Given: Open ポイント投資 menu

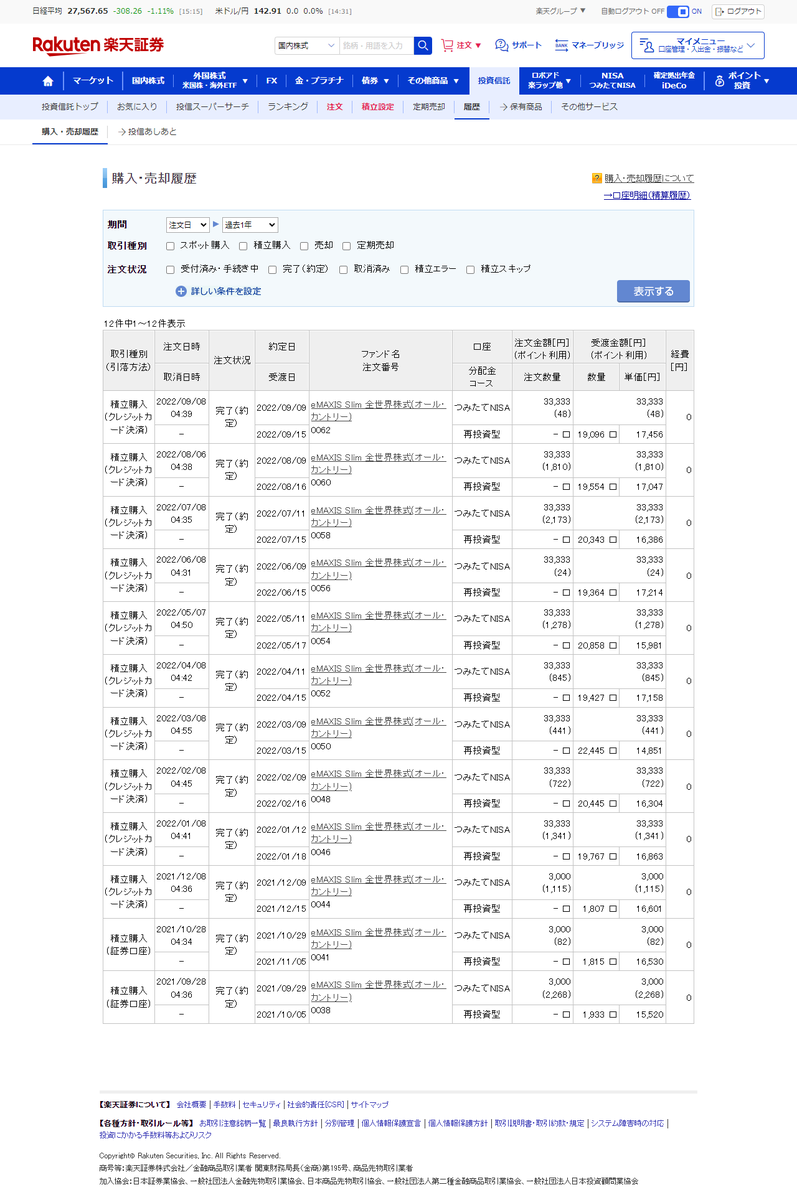Looking at the screenshot, I should 741,81.
